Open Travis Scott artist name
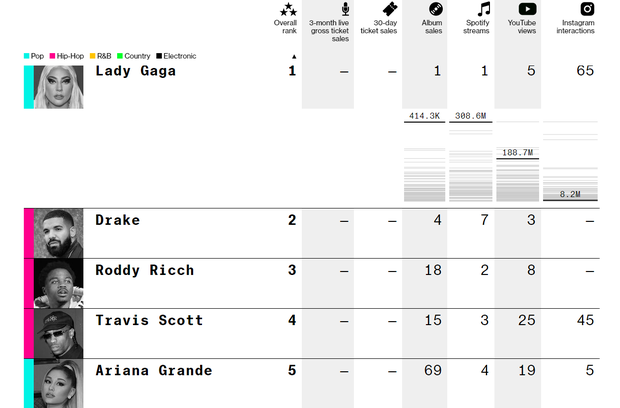The width and height of the screenshot is (620, 408). click(149, 320)
